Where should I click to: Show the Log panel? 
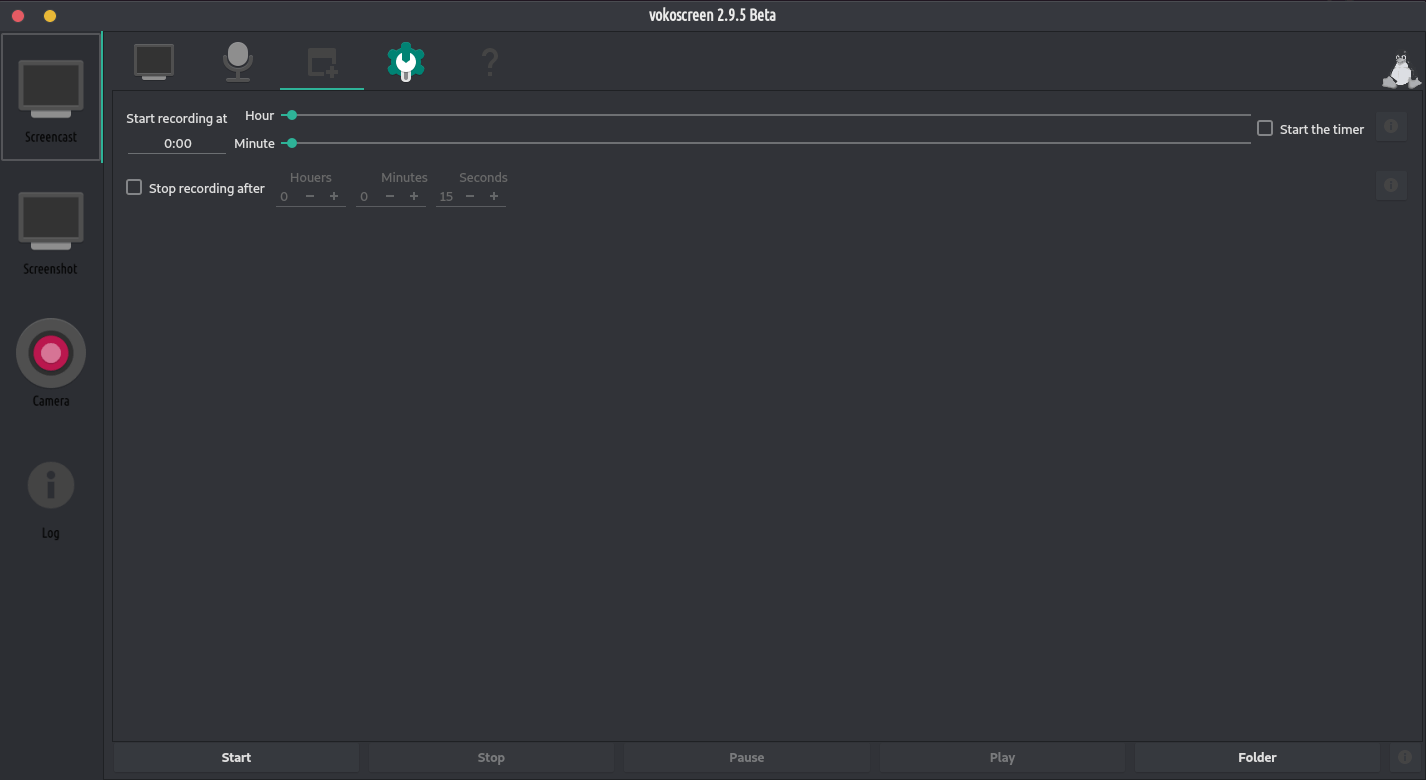pyautogui.click(x=51, y=497)
